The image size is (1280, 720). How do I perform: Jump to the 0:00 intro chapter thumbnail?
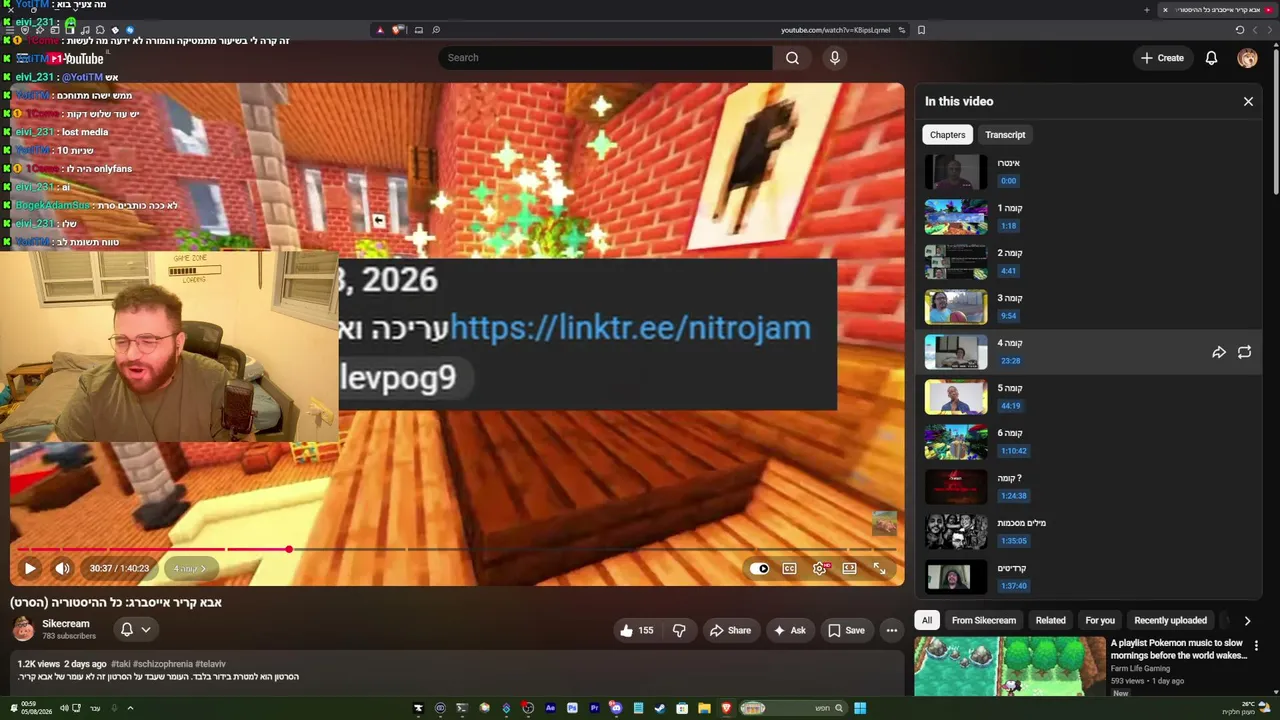[x=956, y=172]
